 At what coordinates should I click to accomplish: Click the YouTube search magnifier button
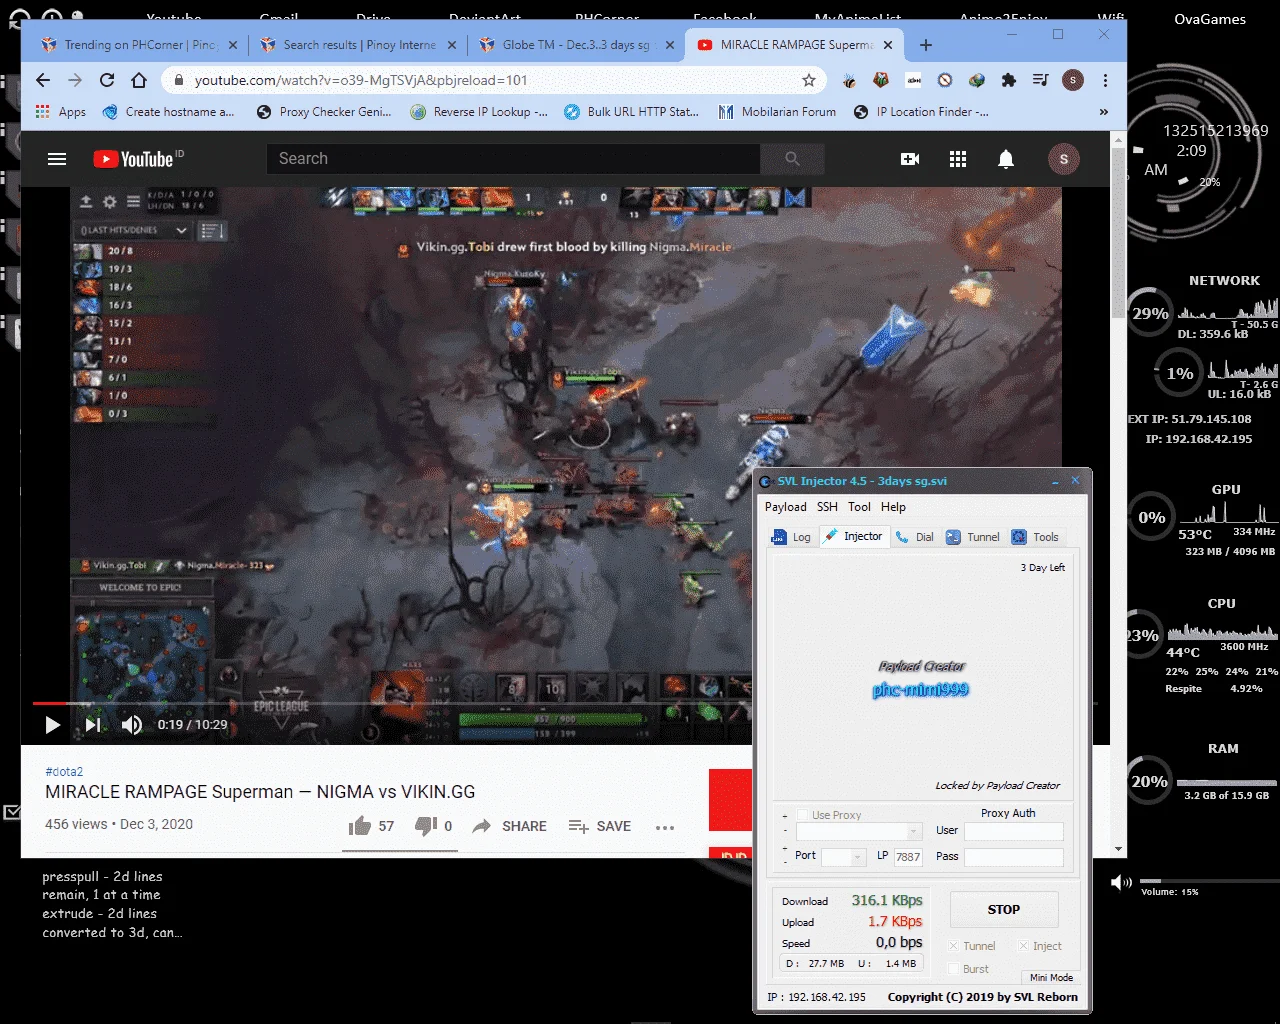pos(792,159)
